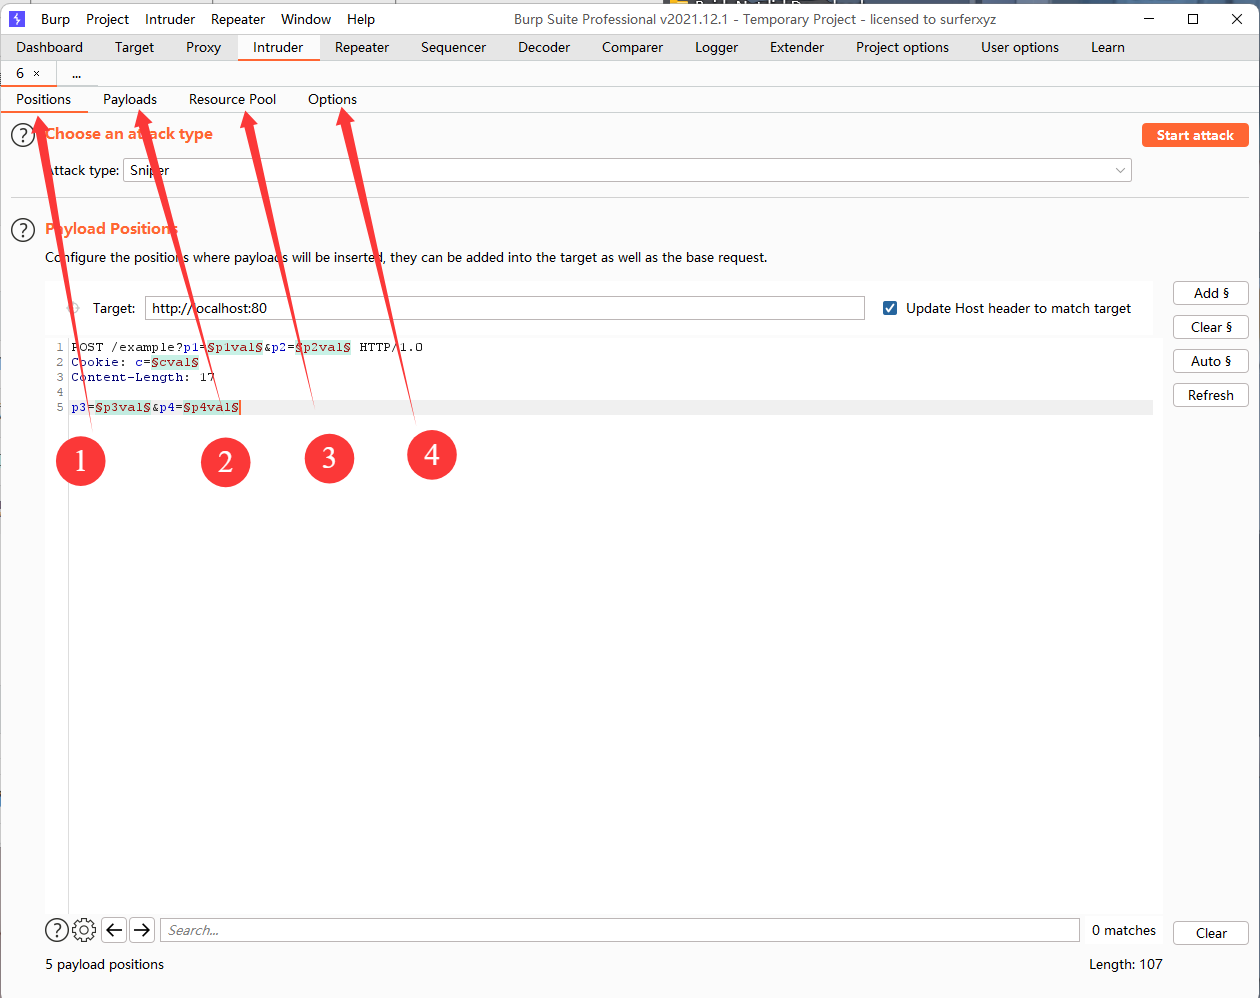The height and width of the screenshot is (998, 1260).
Task: Open the search help icon beside gear
Action: point(57,930)
